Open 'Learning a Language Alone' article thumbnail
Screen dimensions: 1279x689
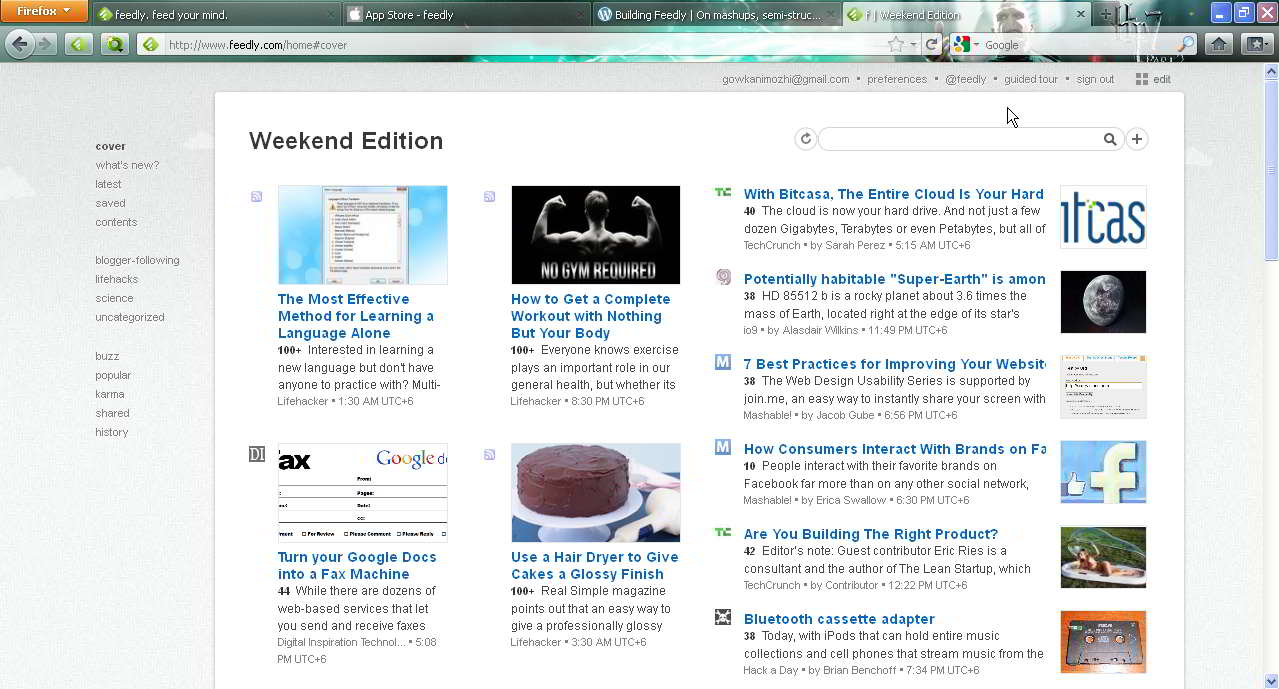pyautogui.click(x=363, y=235)
